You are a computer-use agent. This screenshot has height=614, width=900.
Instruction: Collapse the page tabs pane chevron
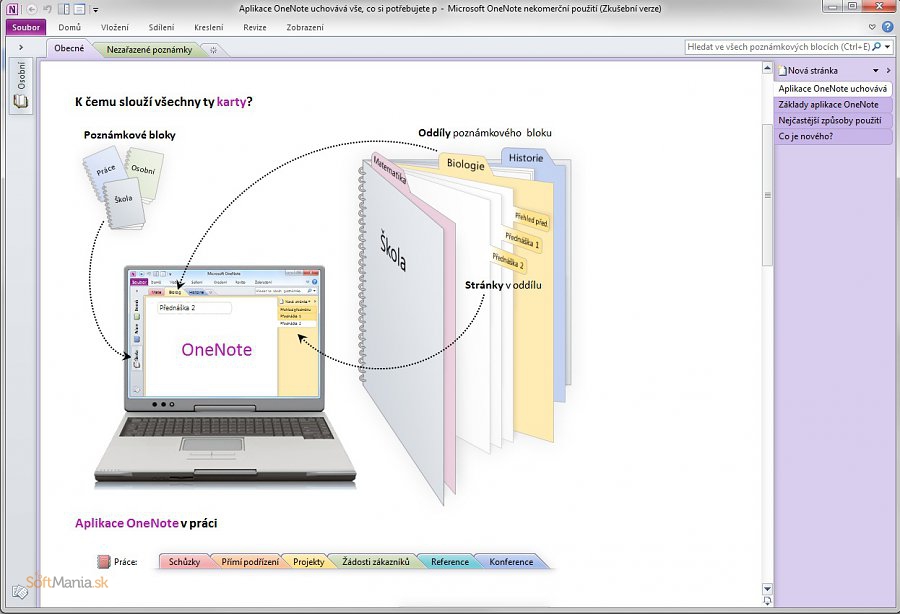(889, 71)
